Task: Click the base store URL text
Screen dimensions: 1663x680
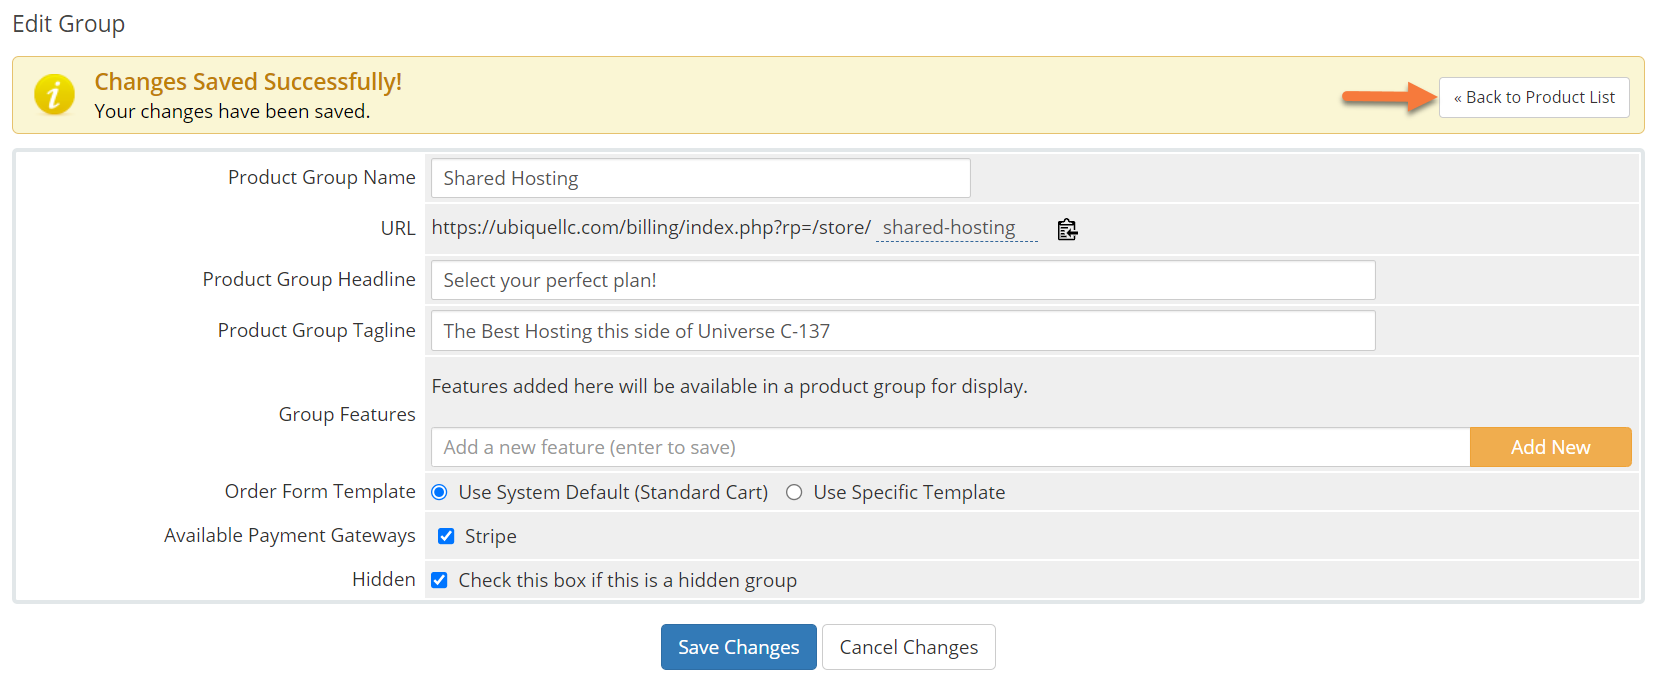Action: coord(651,228)
